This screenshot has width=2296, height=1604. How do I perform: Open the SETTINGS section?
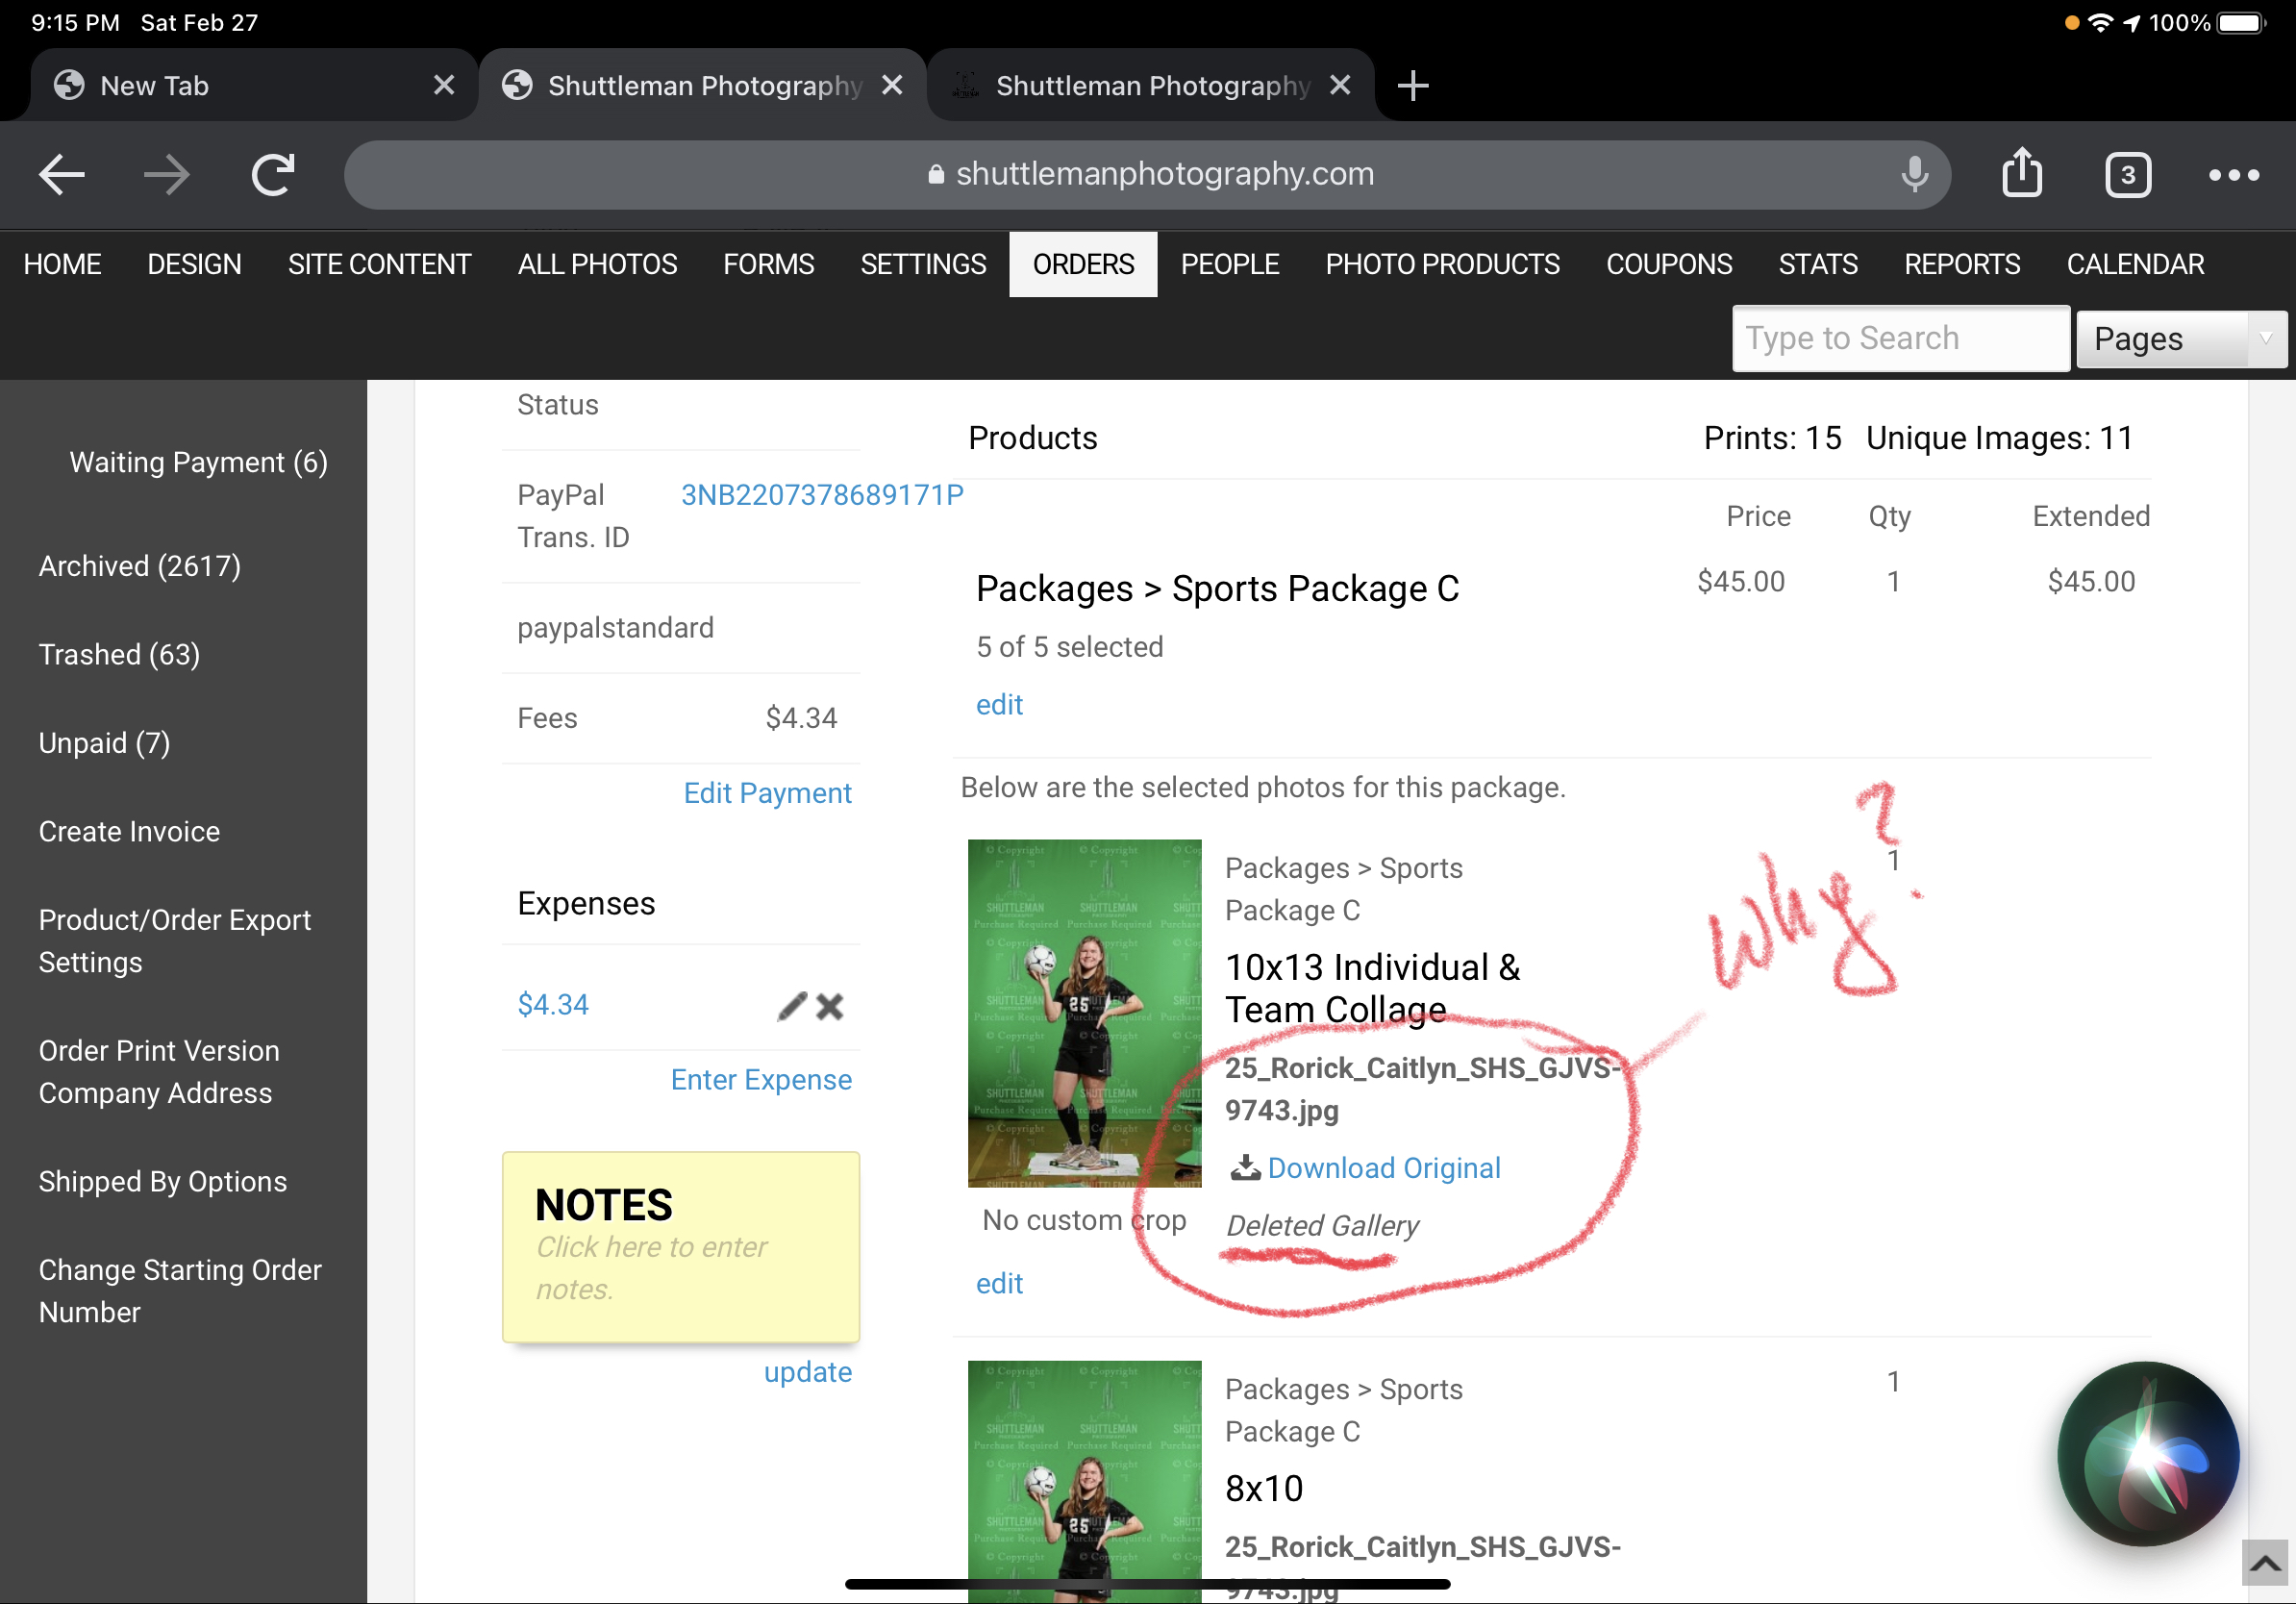(x=923, y=264)
